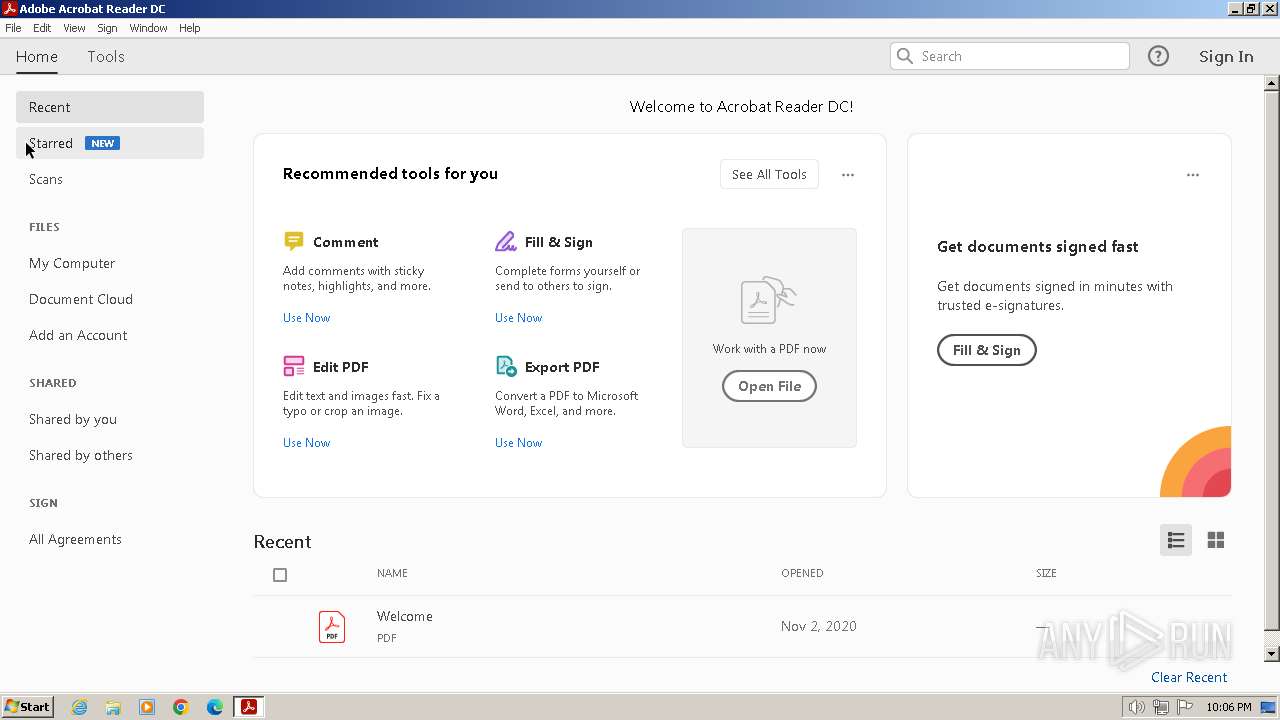Switch to thumbnail grid view

coord(1216,540)
